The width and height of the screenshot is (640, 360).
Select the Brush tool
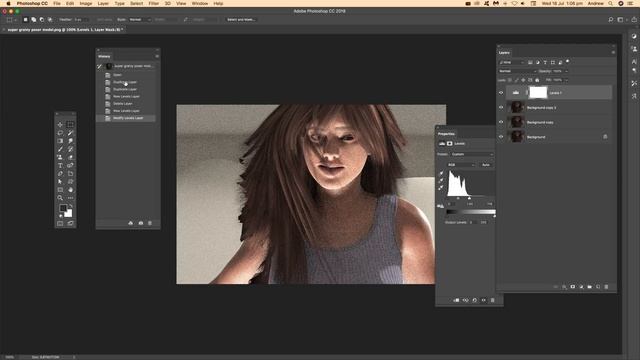[60, 149]
